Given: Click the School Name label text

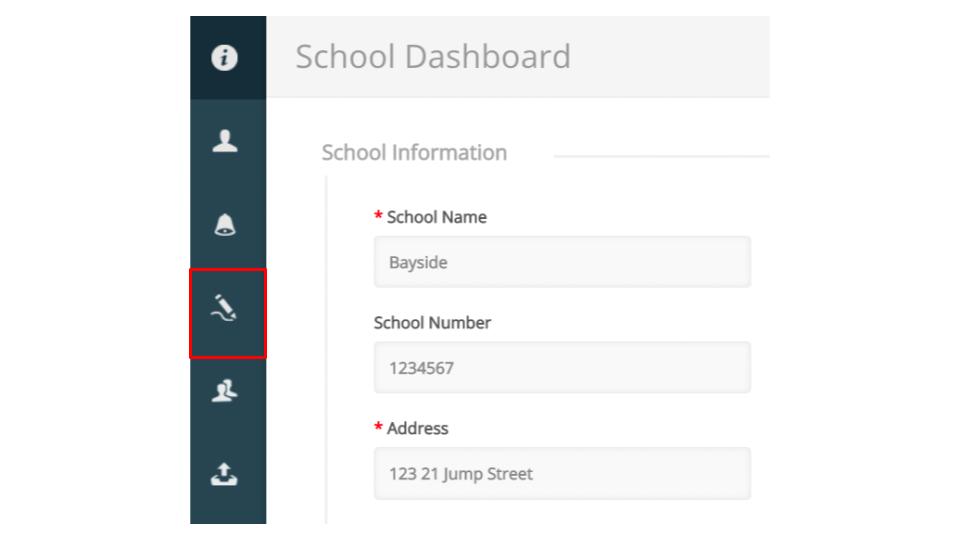Looking at the screenshot, I should coord(436,217).
